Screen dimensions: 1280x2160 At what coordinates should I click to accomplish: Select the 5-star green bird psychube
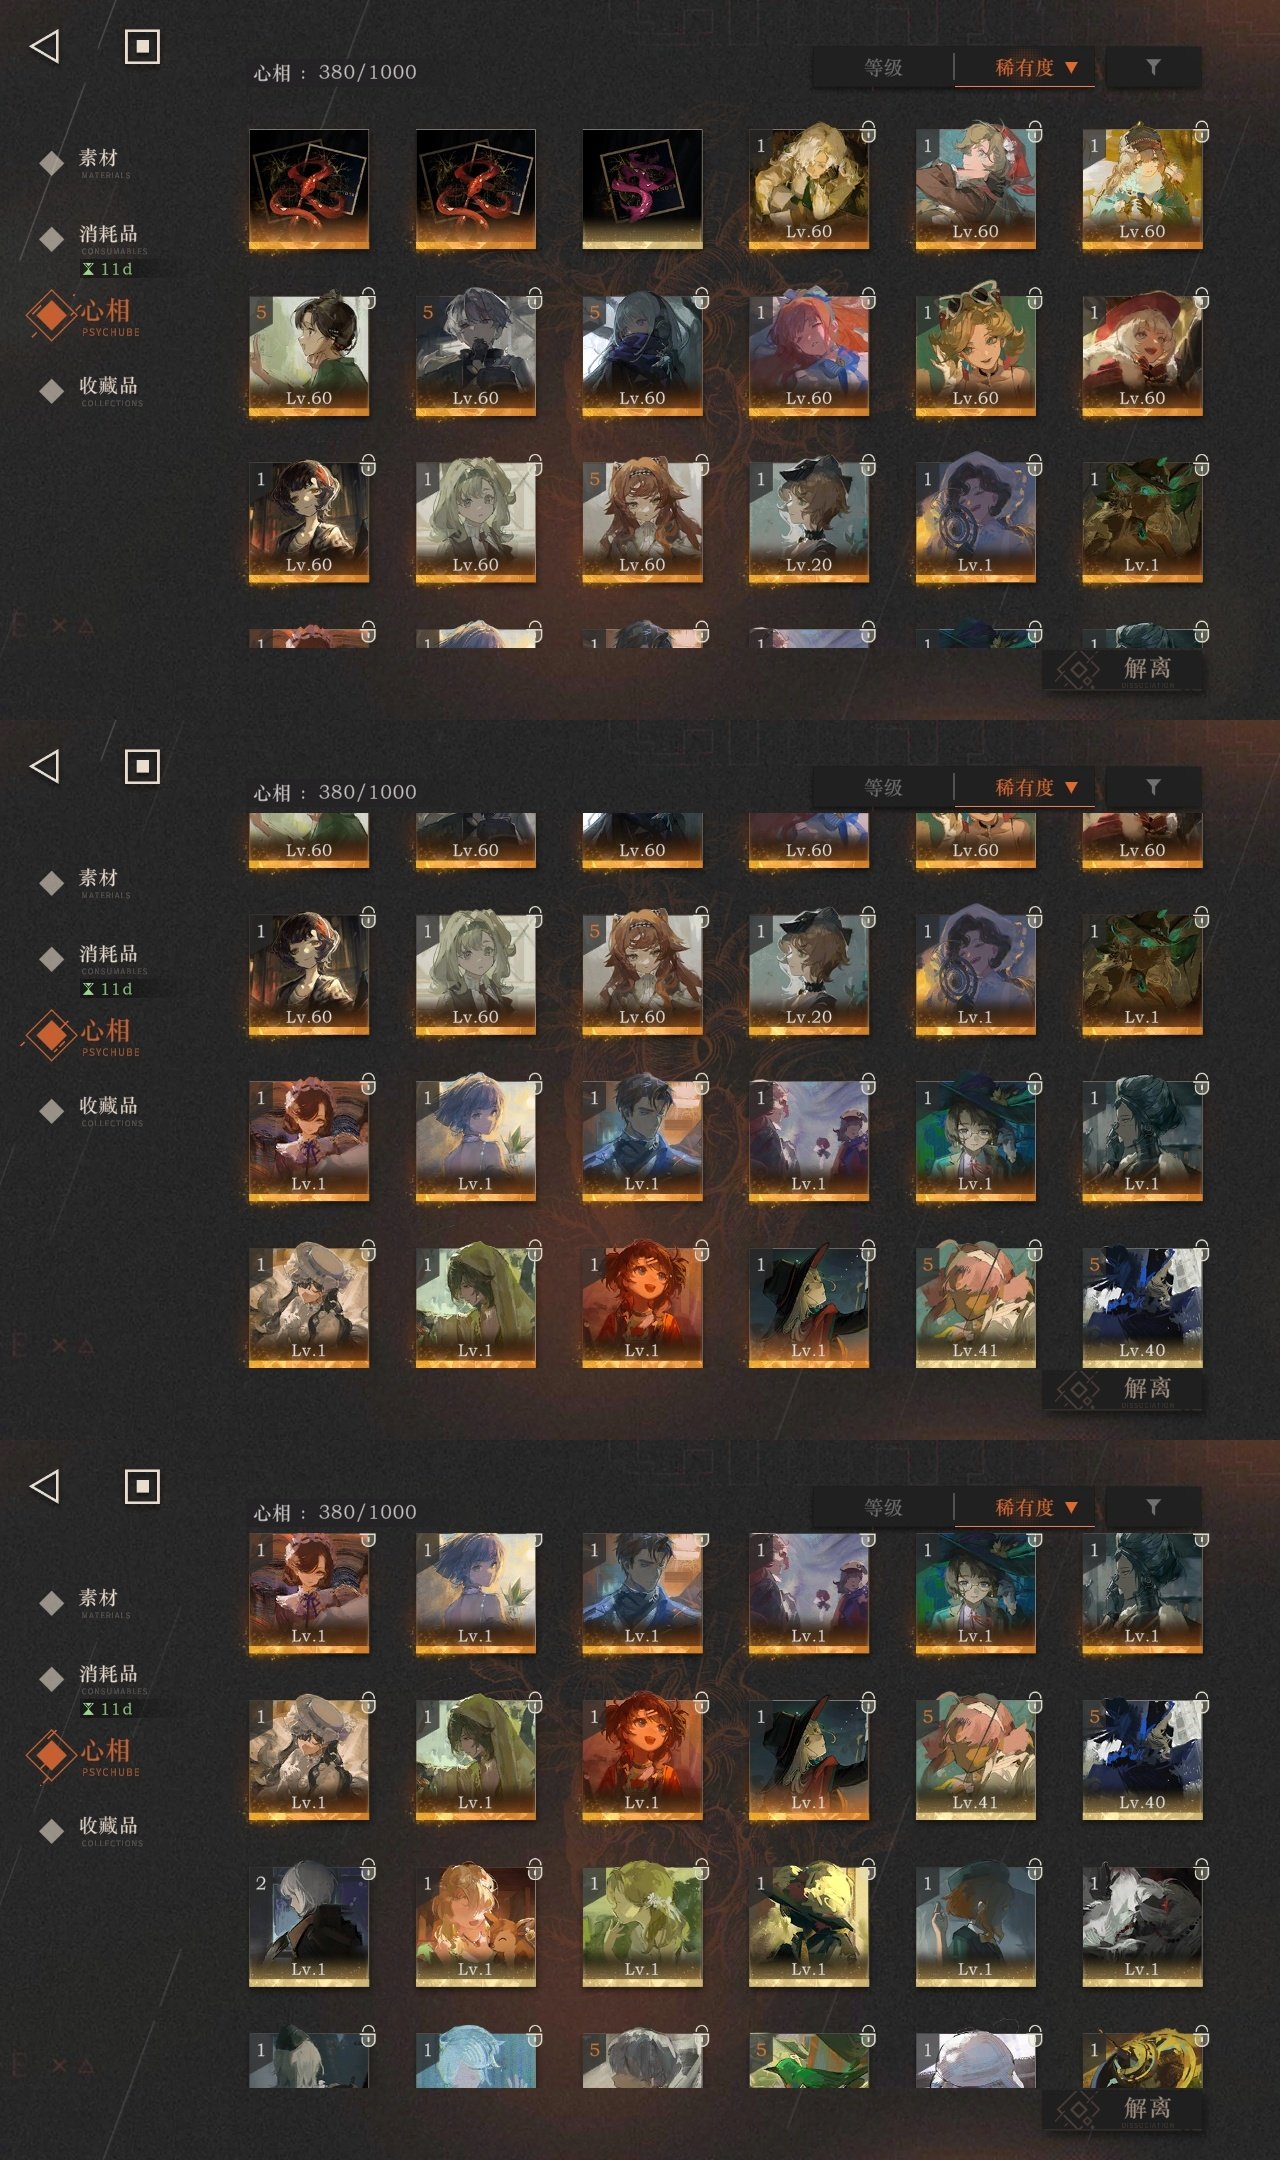pyautogui.click(x=808, y=2060)
